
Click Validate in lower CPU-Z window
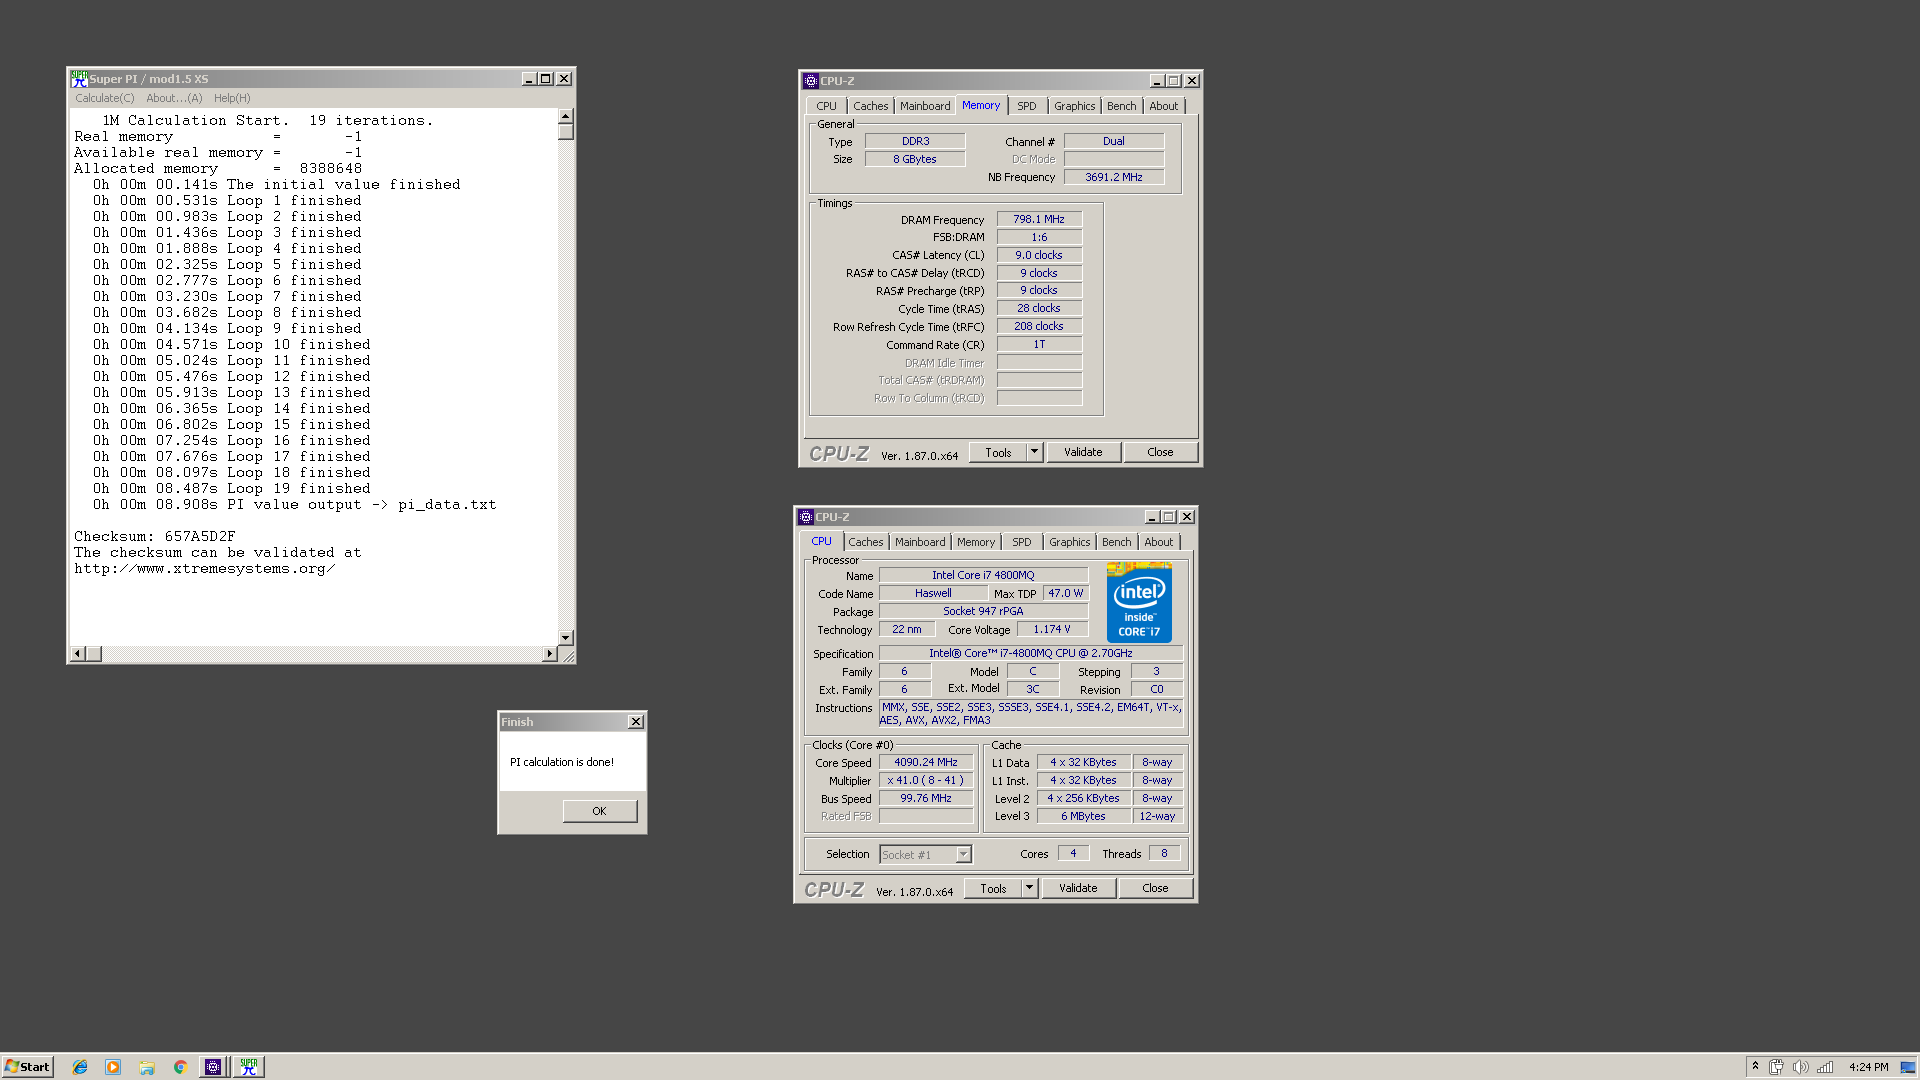1078,889
